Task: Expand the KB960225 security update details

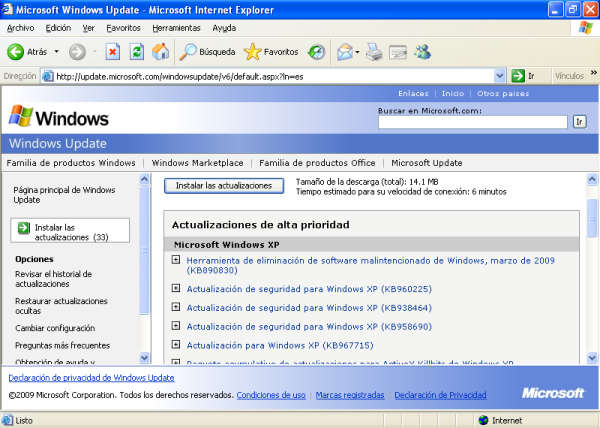Action: click(176, 289)
